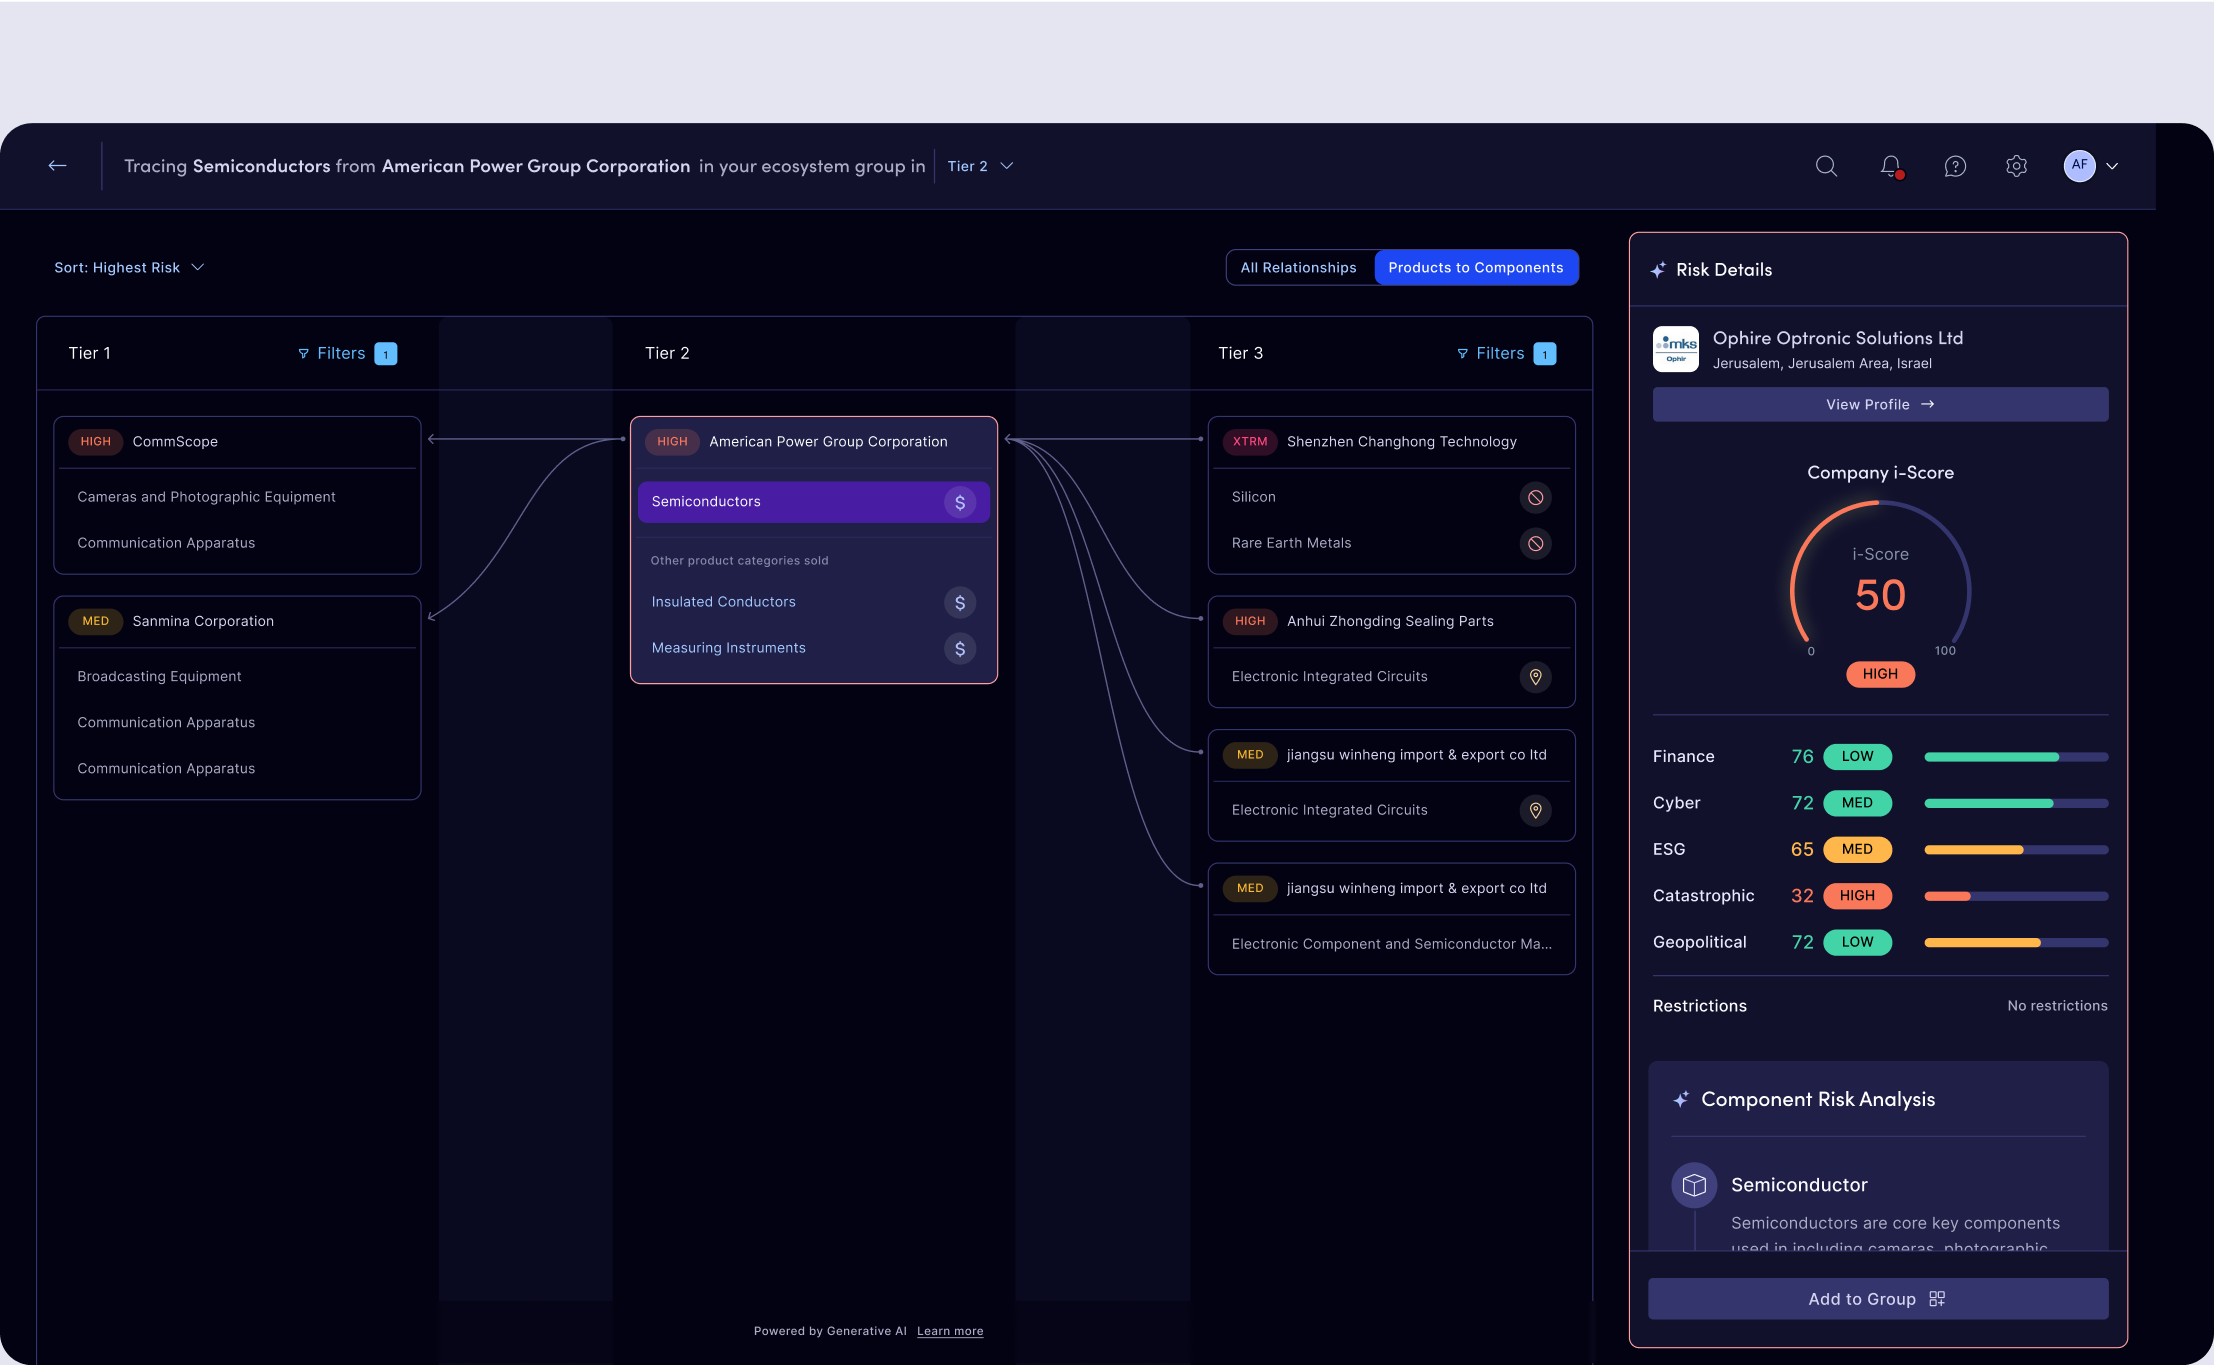Switch to All Relationships view

pos(1298,268)
